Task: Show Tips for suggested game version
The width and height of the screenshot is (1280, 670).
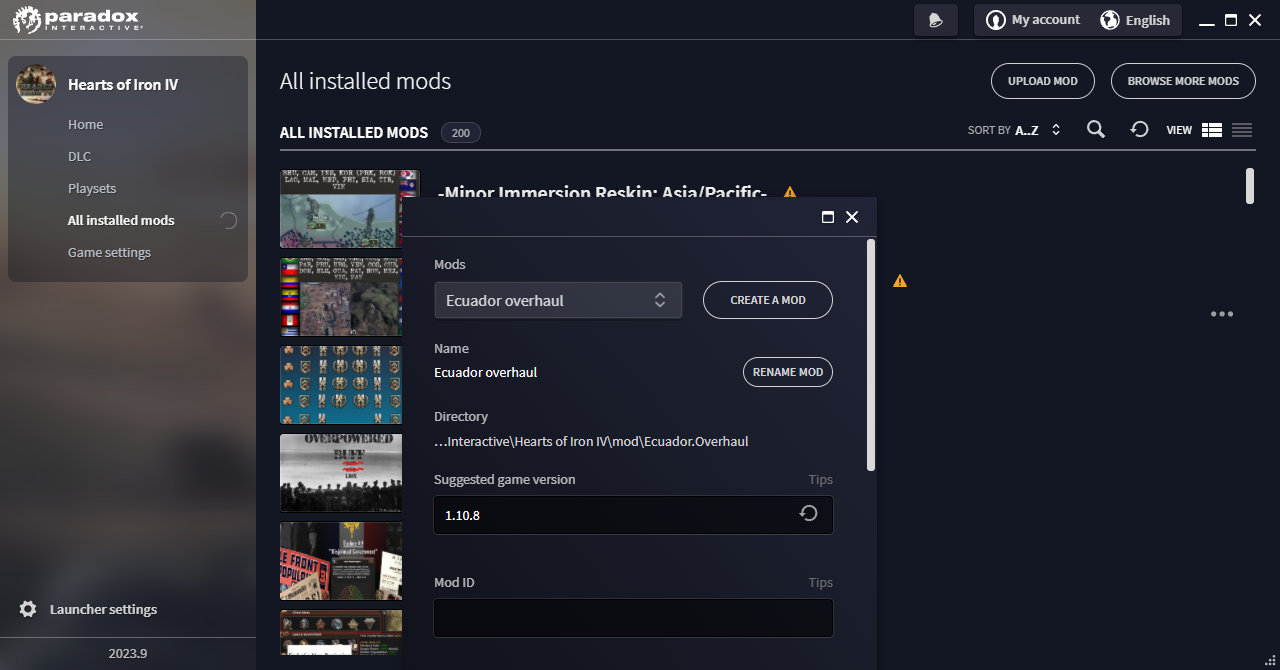Action: click(820, 479)
